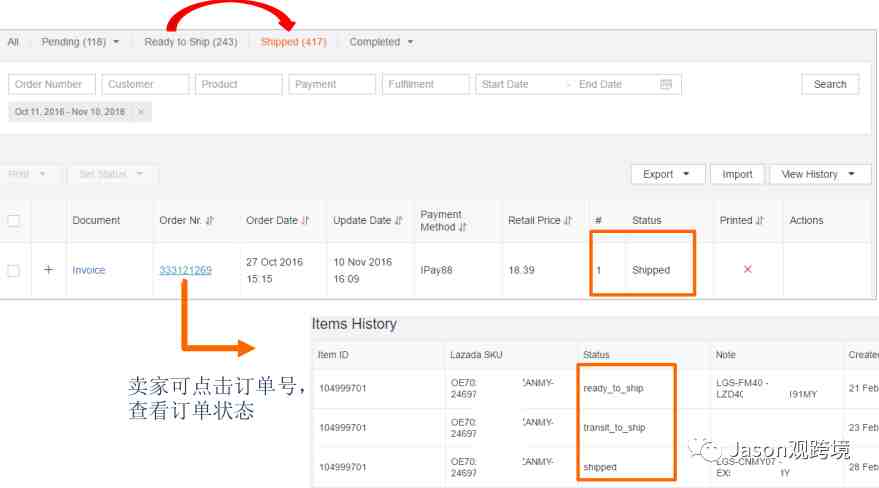Open the Completed tab
This screenshot has width=879, height=488.
coord(374,42)
